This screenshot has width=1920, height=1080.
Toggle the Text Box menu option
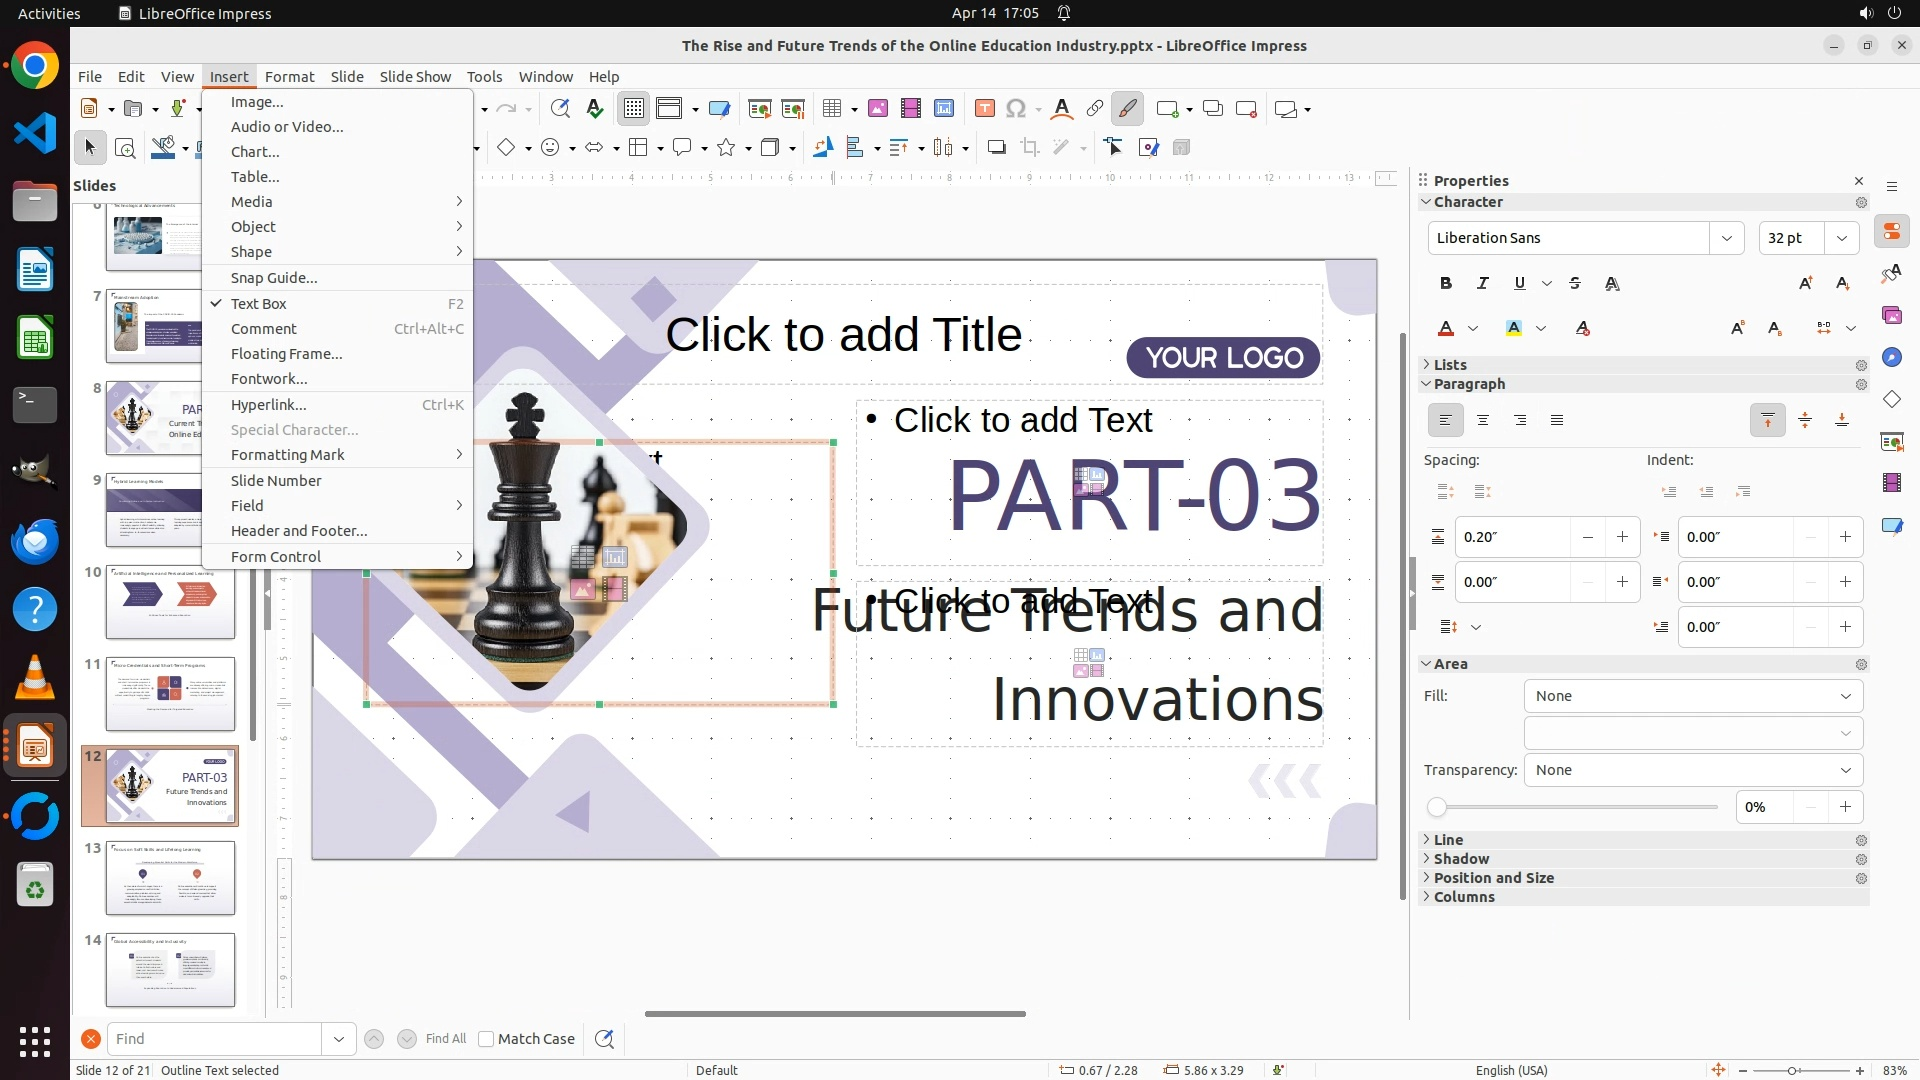tap(259, 304)
